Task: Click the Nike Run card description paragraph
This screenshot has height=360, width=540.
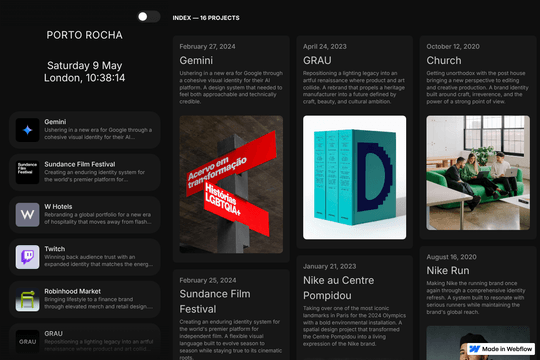Action: coord(476,298)
